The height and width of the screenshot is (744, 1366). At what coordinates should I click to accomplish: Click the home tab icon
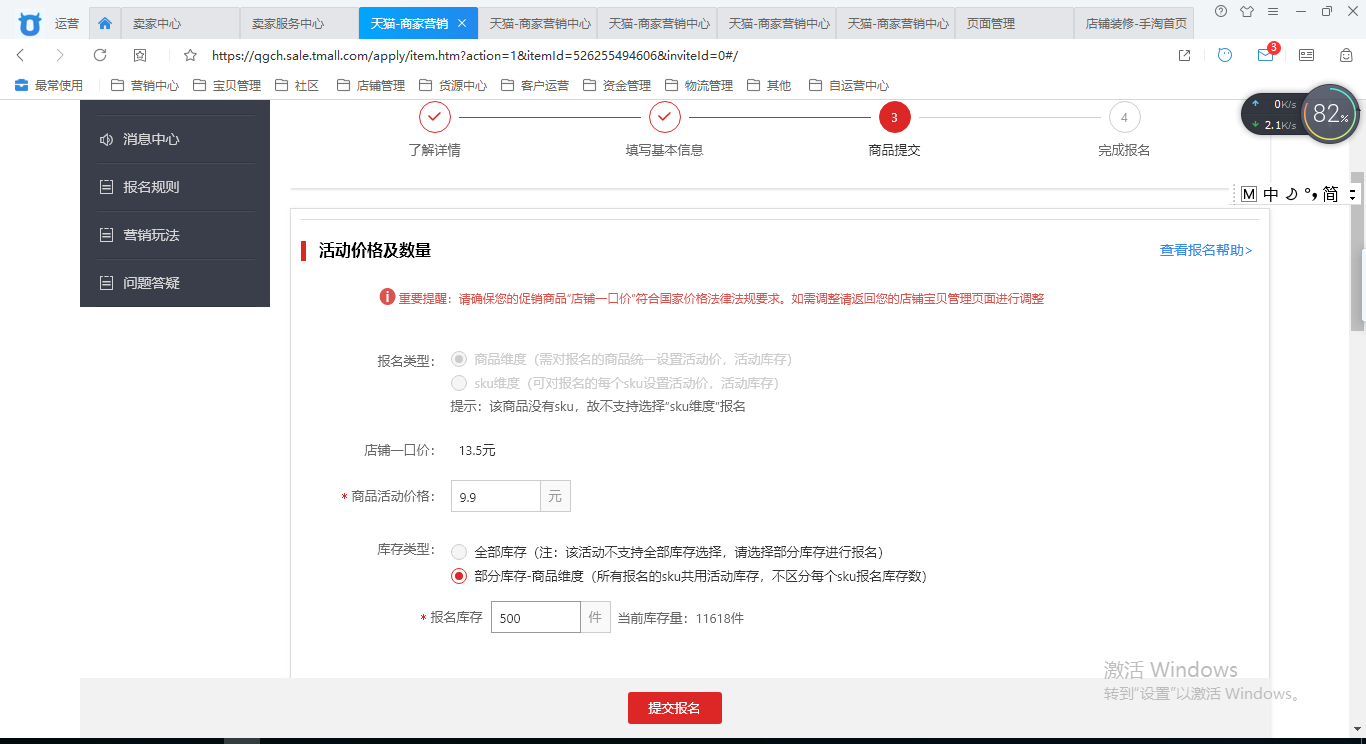105,23
